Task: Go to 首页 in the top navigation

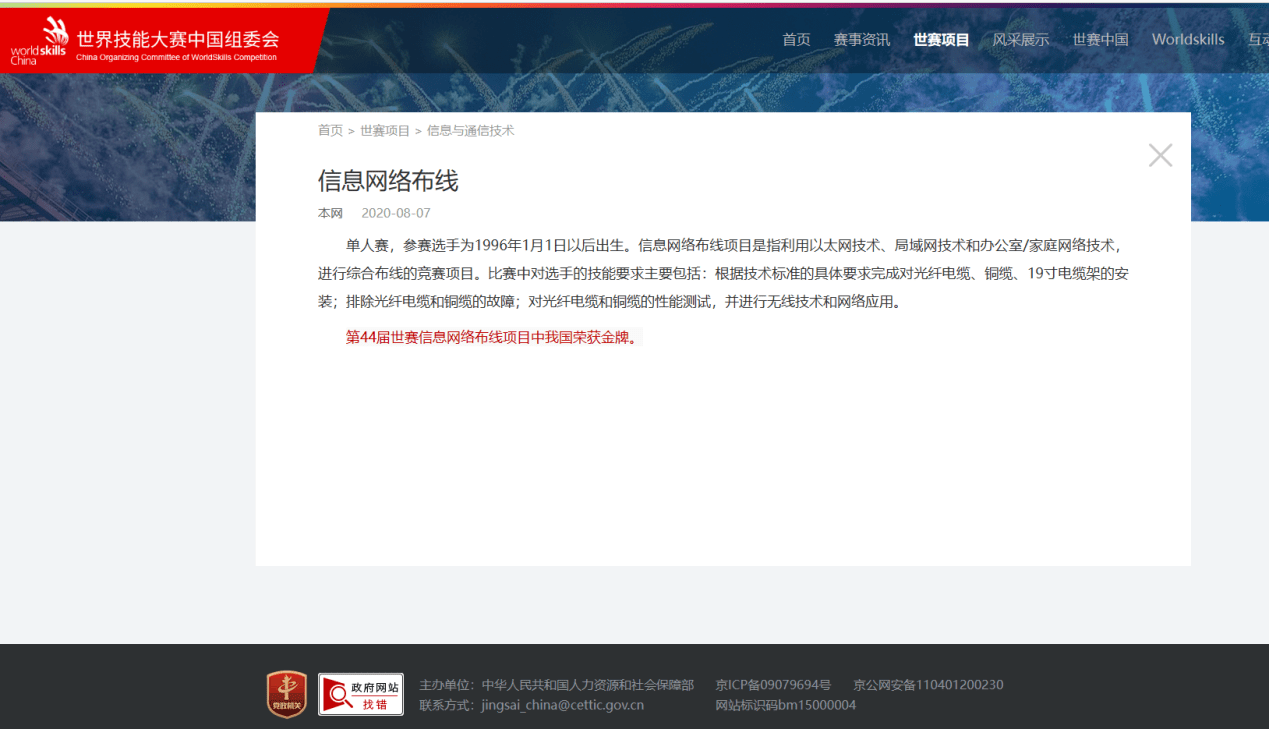Action: 796,40
